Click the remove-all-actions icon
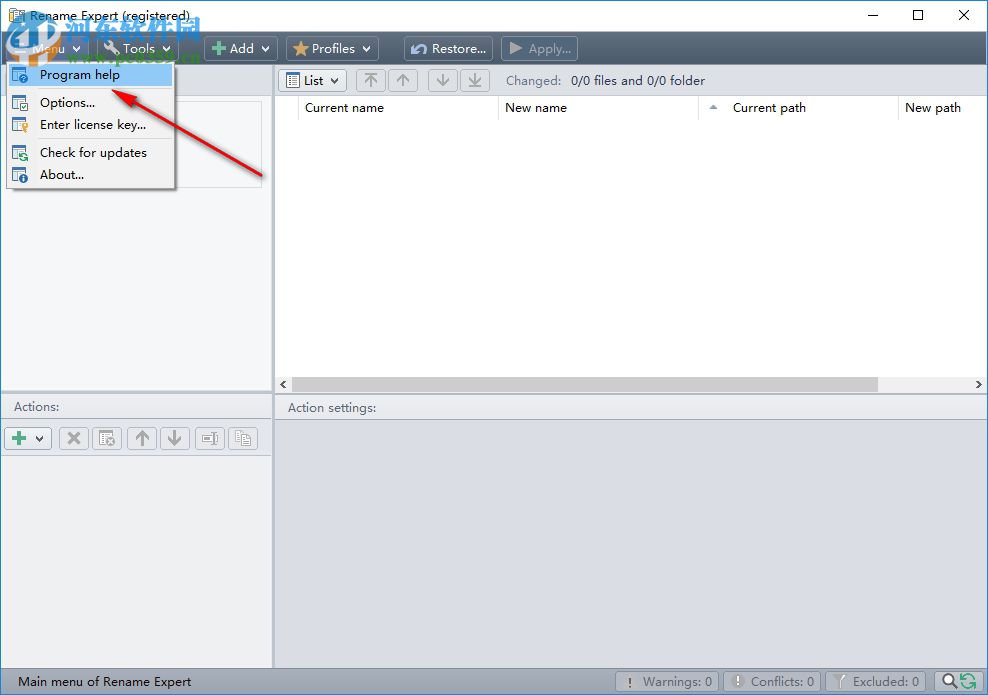Viewport: 988px width, 695px height. coord(107,438)
